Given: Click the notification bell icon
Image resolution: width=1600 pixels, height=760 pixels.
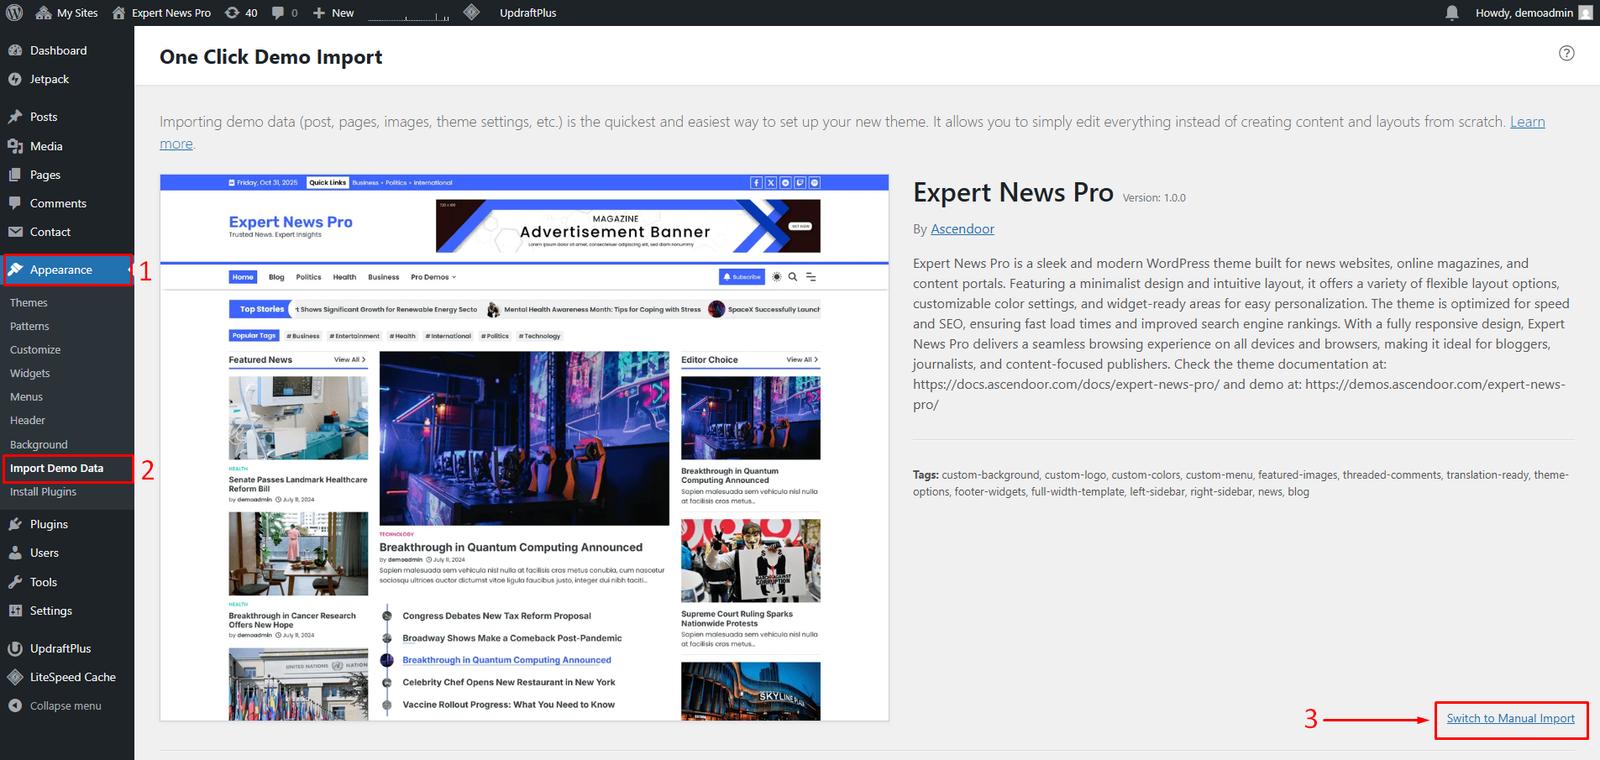Looking at the screenshot, I should [x=1452, y=13].
